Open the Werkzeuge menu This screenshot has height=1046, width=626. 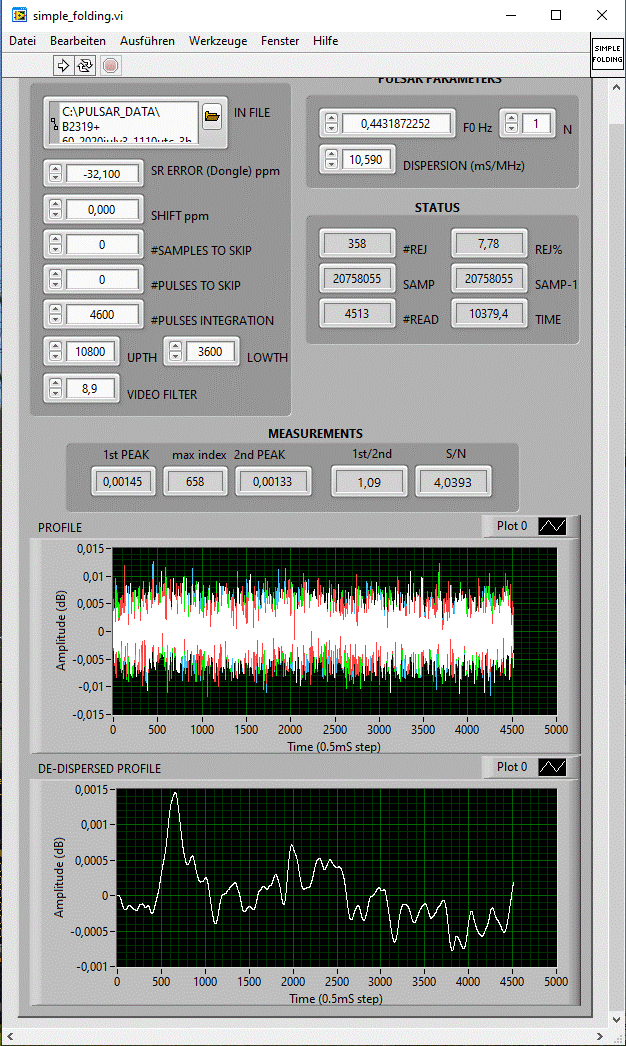[218, 41]
